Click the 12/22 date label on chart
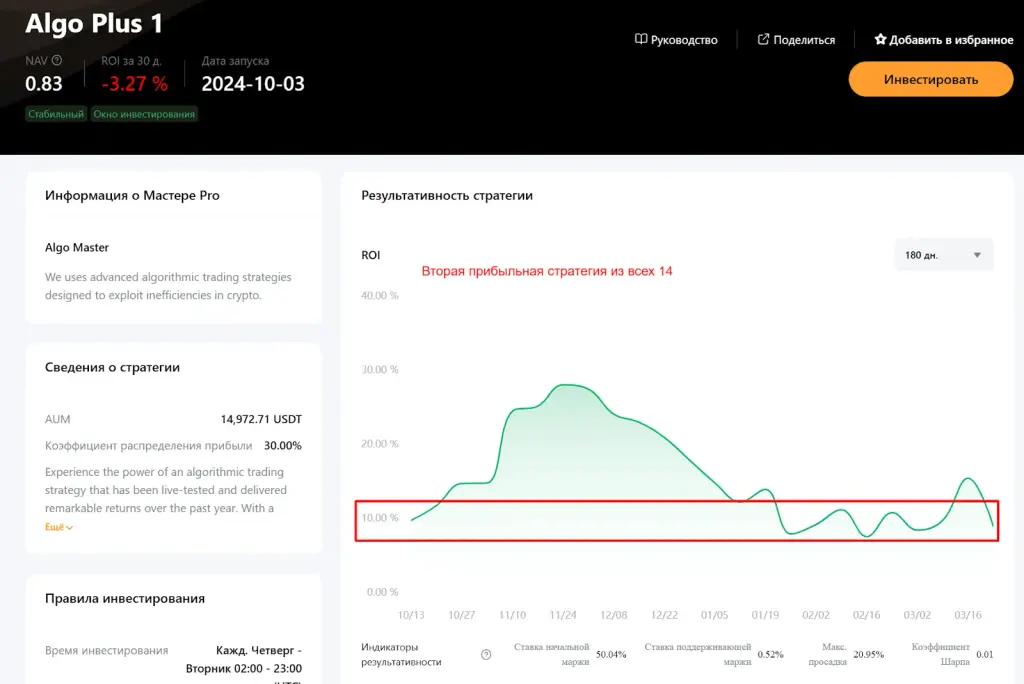This screenshot has height=684, width=1024. pyautogui.click(x=664, y=615)
